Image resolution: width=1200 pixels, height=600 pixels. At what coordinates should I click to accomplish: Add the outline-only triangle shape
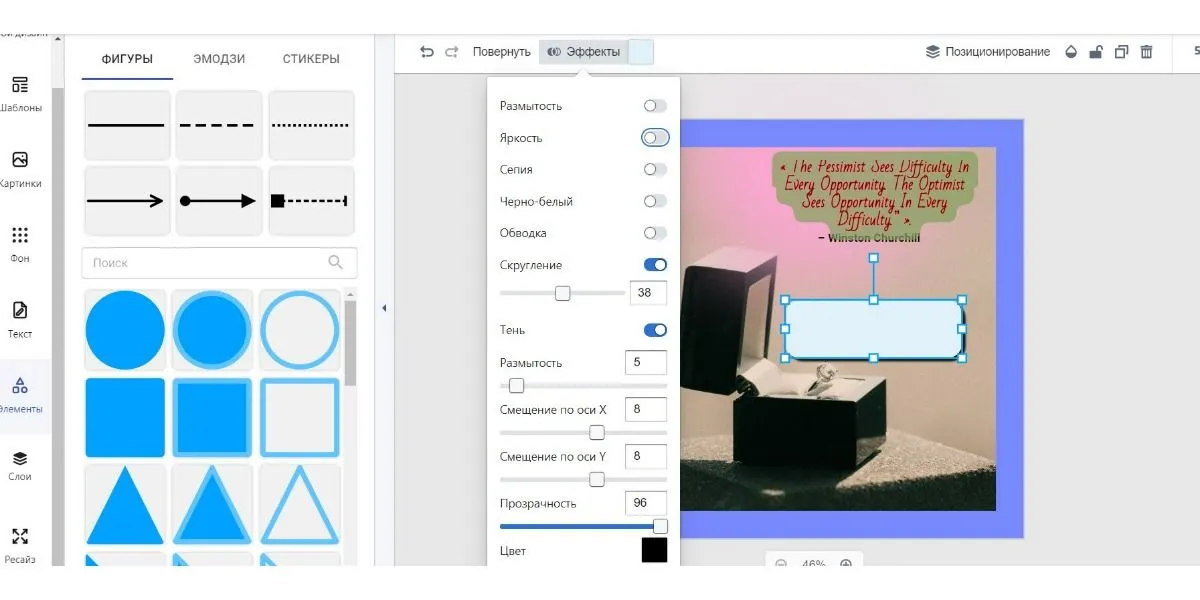pyautogui.click(x=300, y=505)
